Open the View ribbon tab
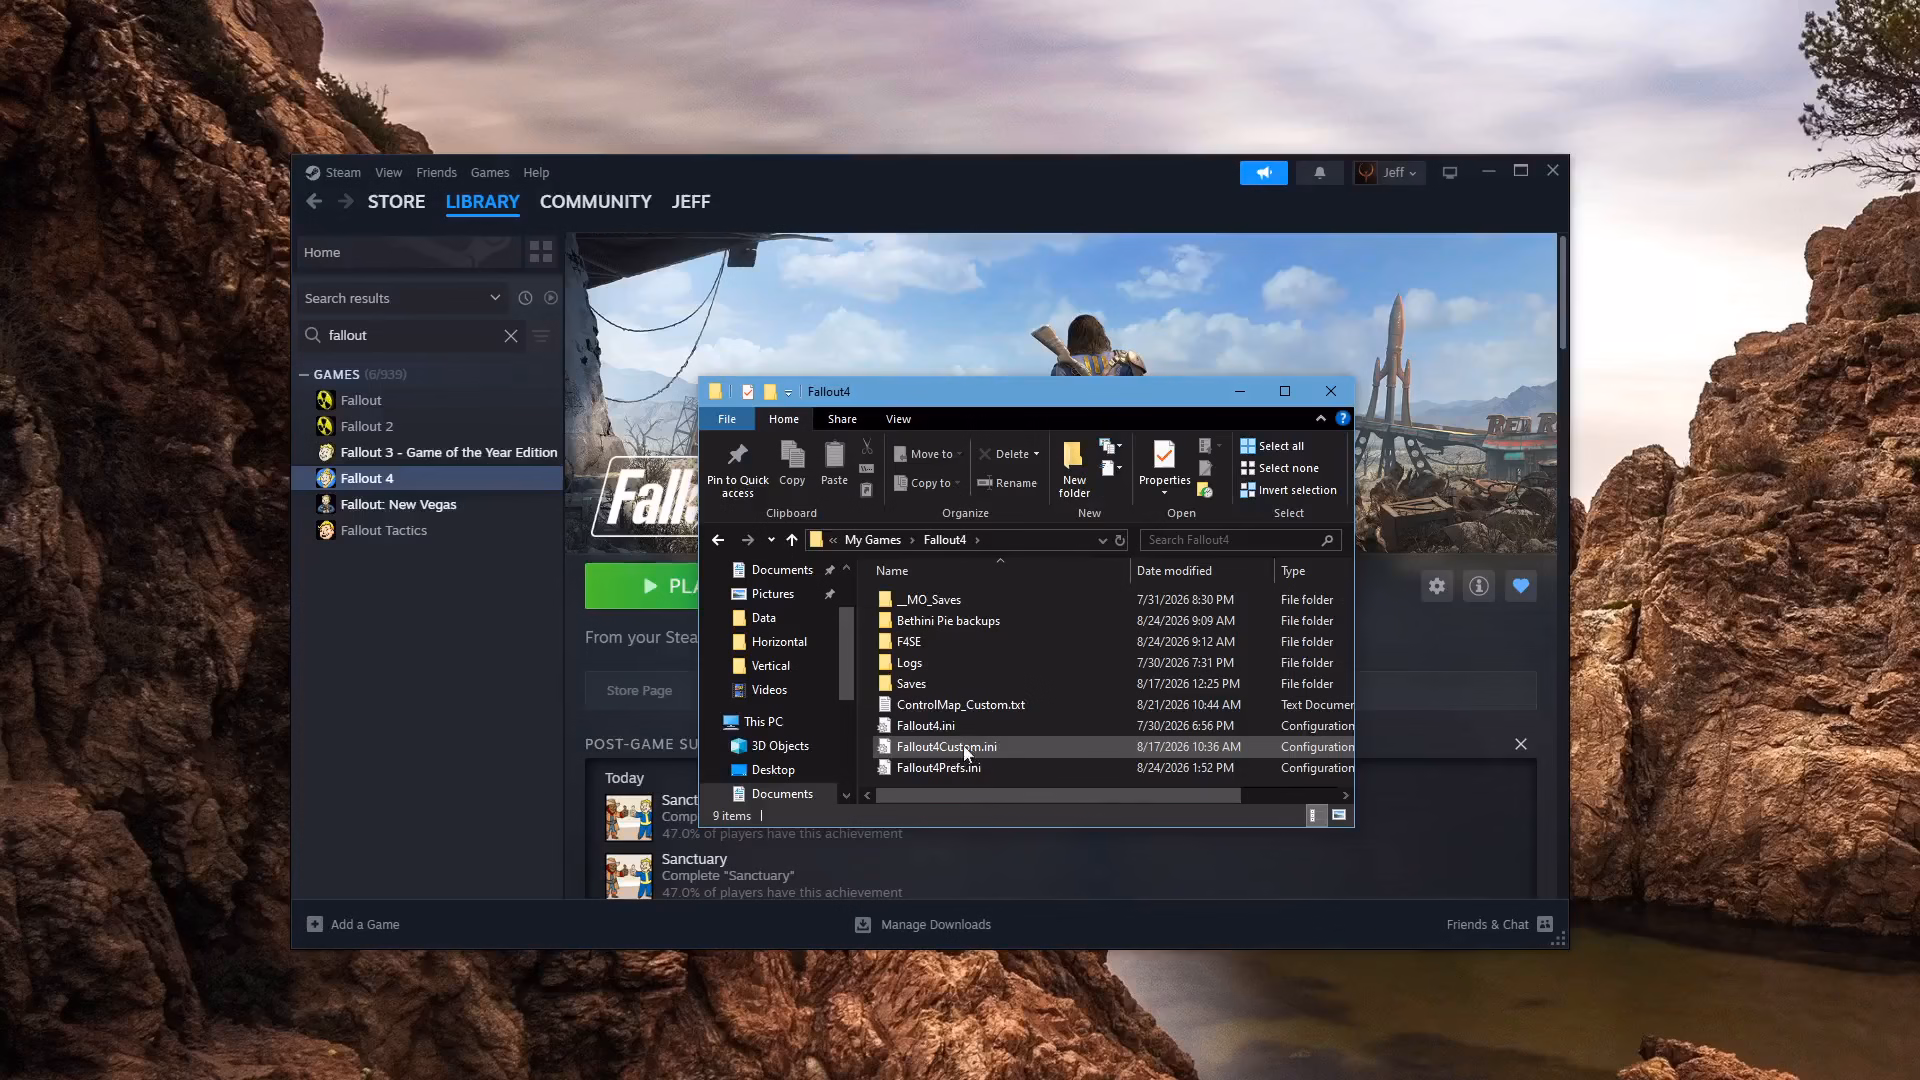The image size is (1920, 1080). point(898,419)
